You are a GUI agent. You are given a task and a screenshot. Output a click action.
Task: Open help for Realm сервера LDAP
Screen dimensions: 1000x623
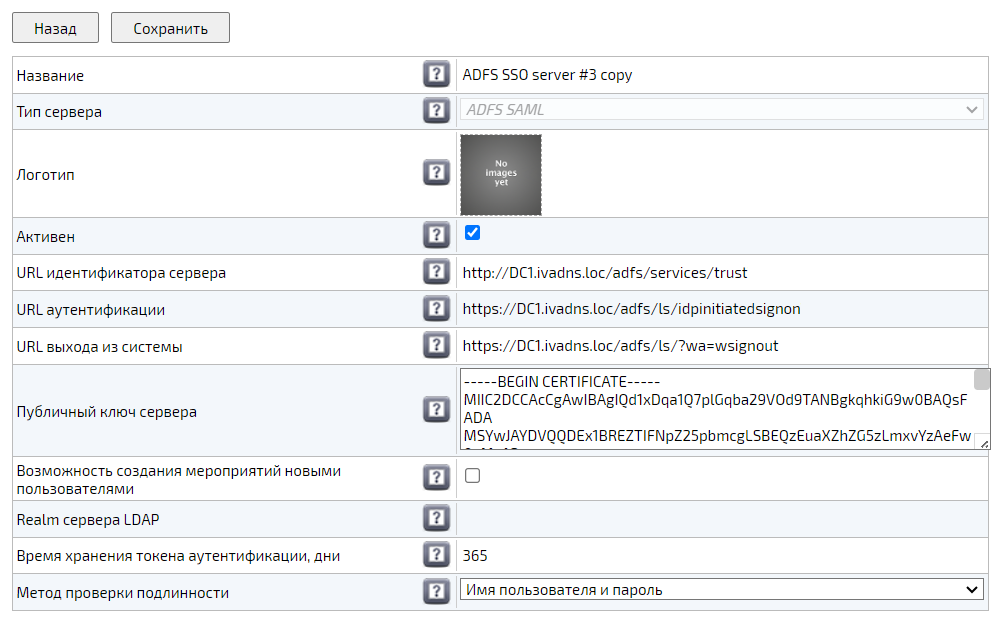click(x=435, y=518)
